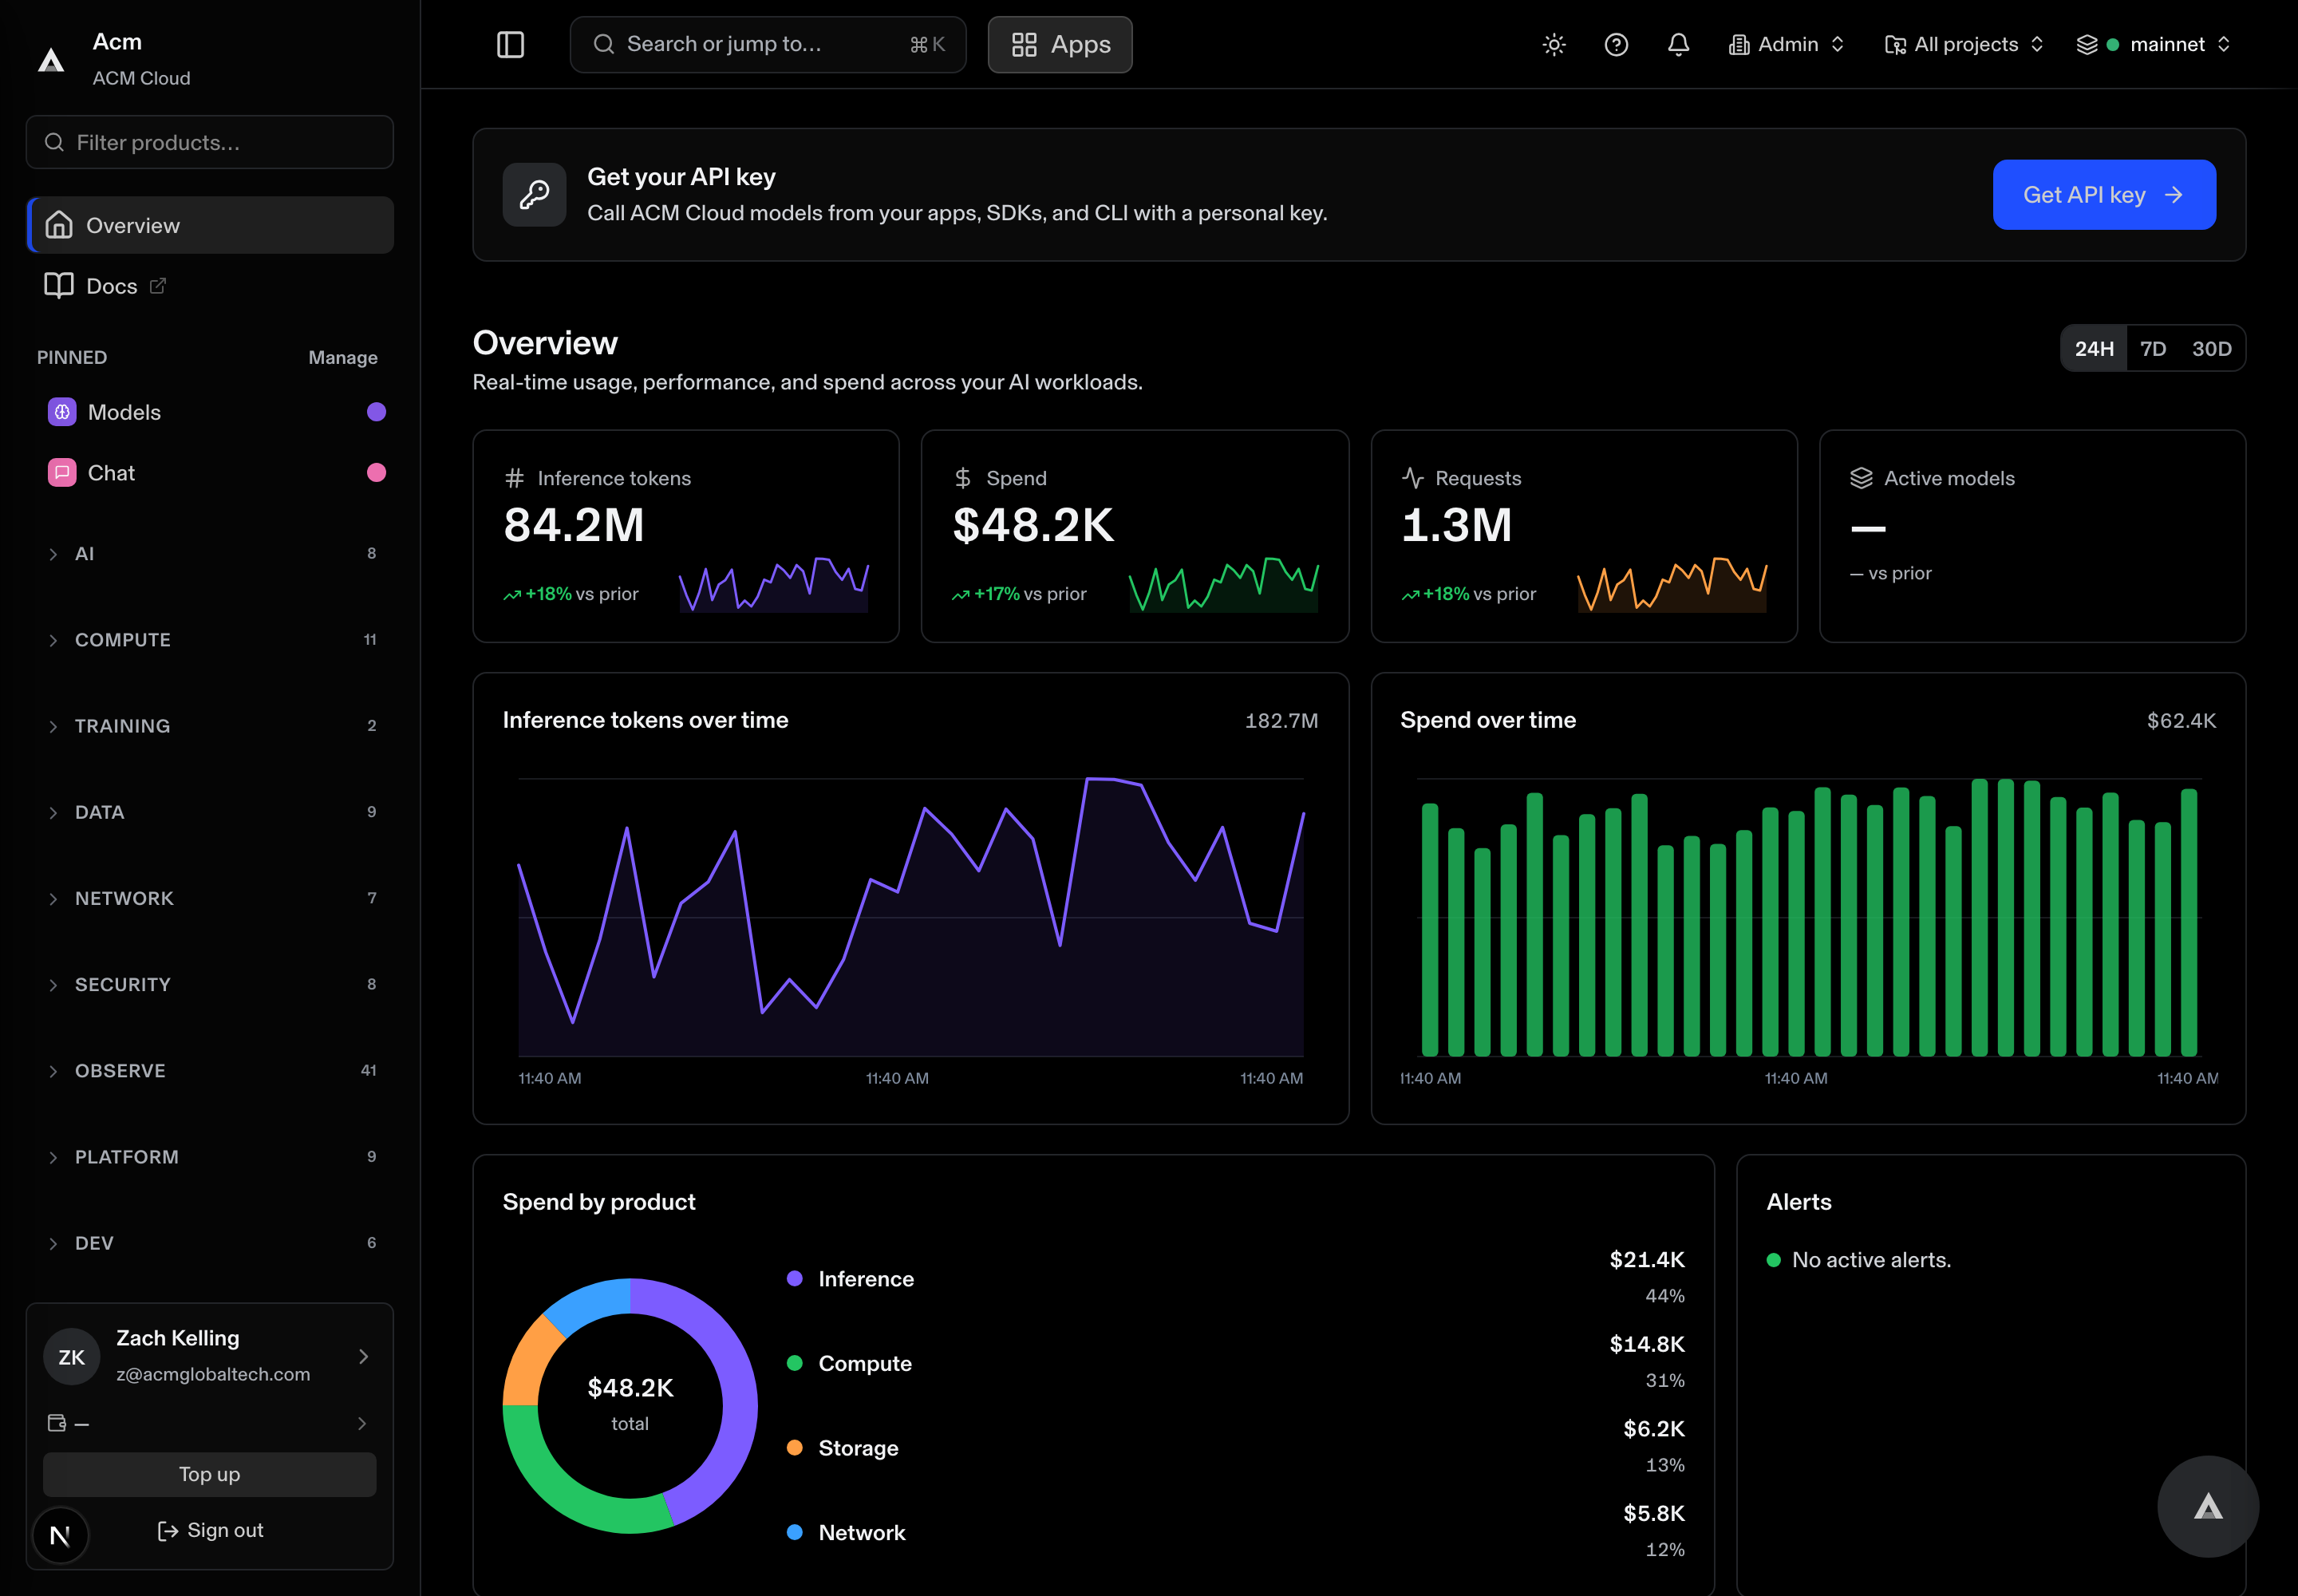
Task: Select the 7D time range
Action: coord(2152,348)
